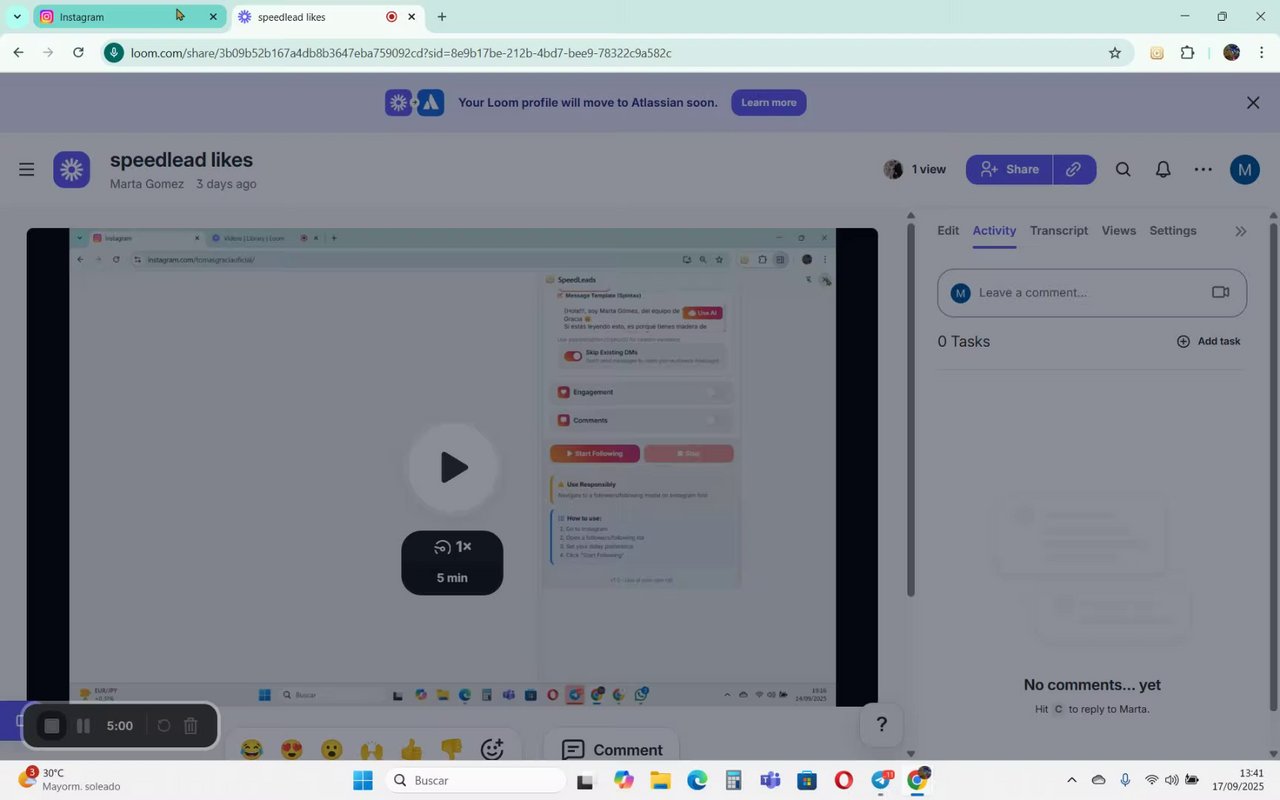Screen dimensions: 1280x800
Task: Change the 1× playback speed
Action: tap(452, 547)
